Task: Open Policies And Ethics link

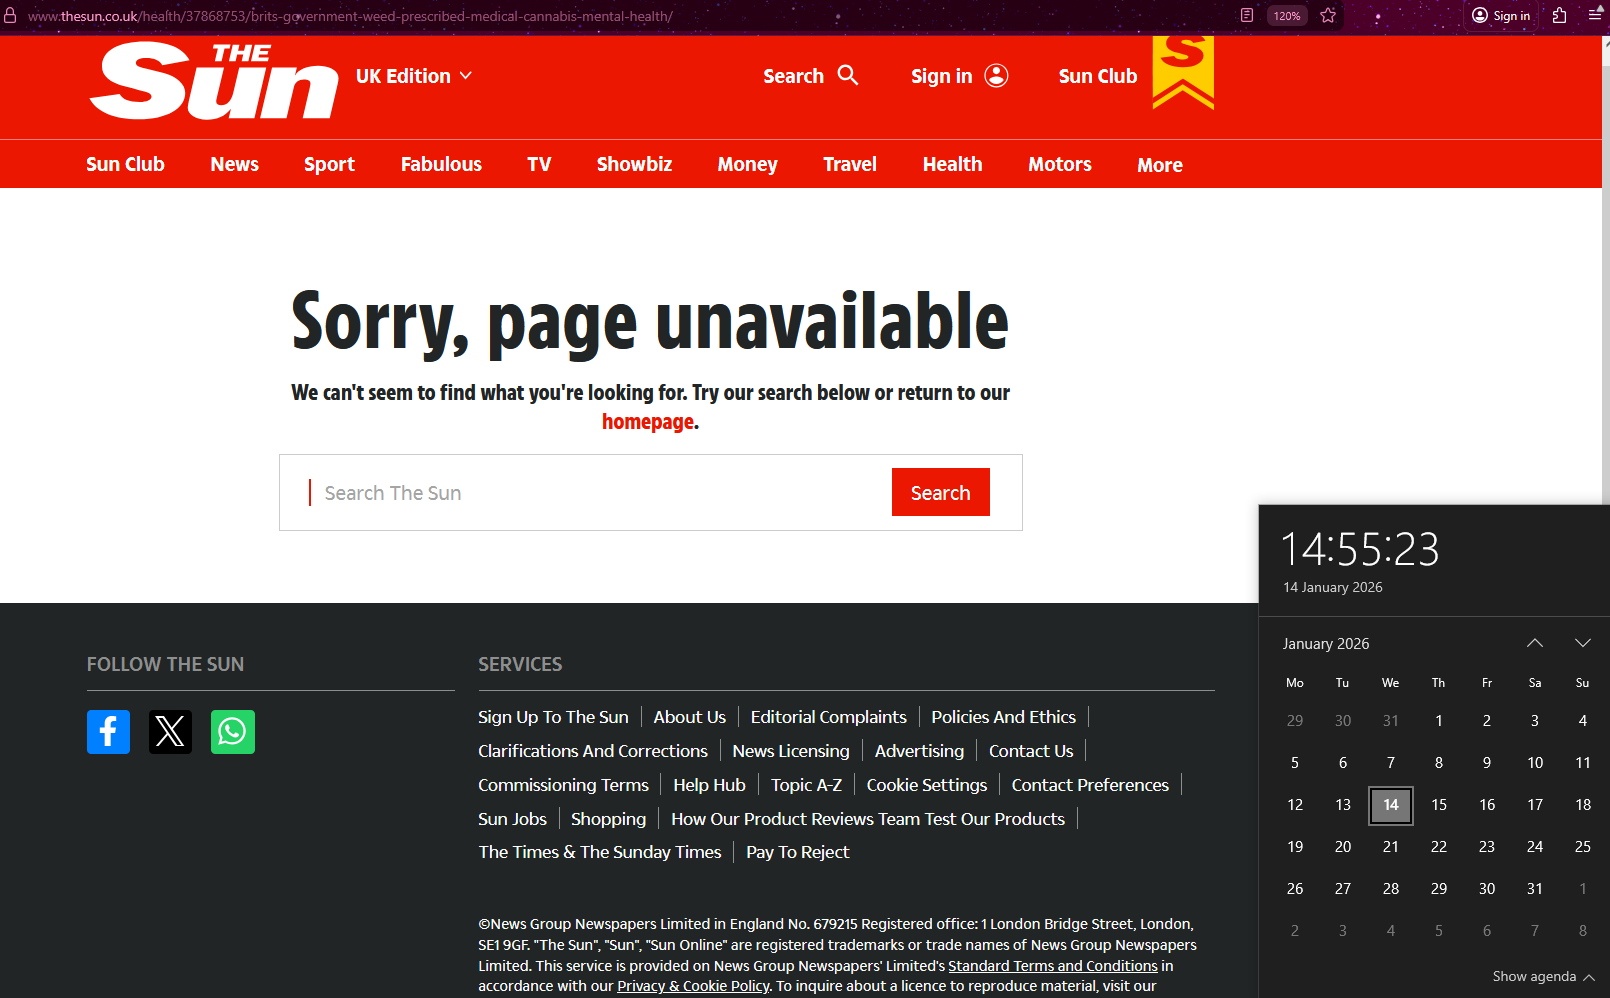Action: click(x=1004, y=717)
